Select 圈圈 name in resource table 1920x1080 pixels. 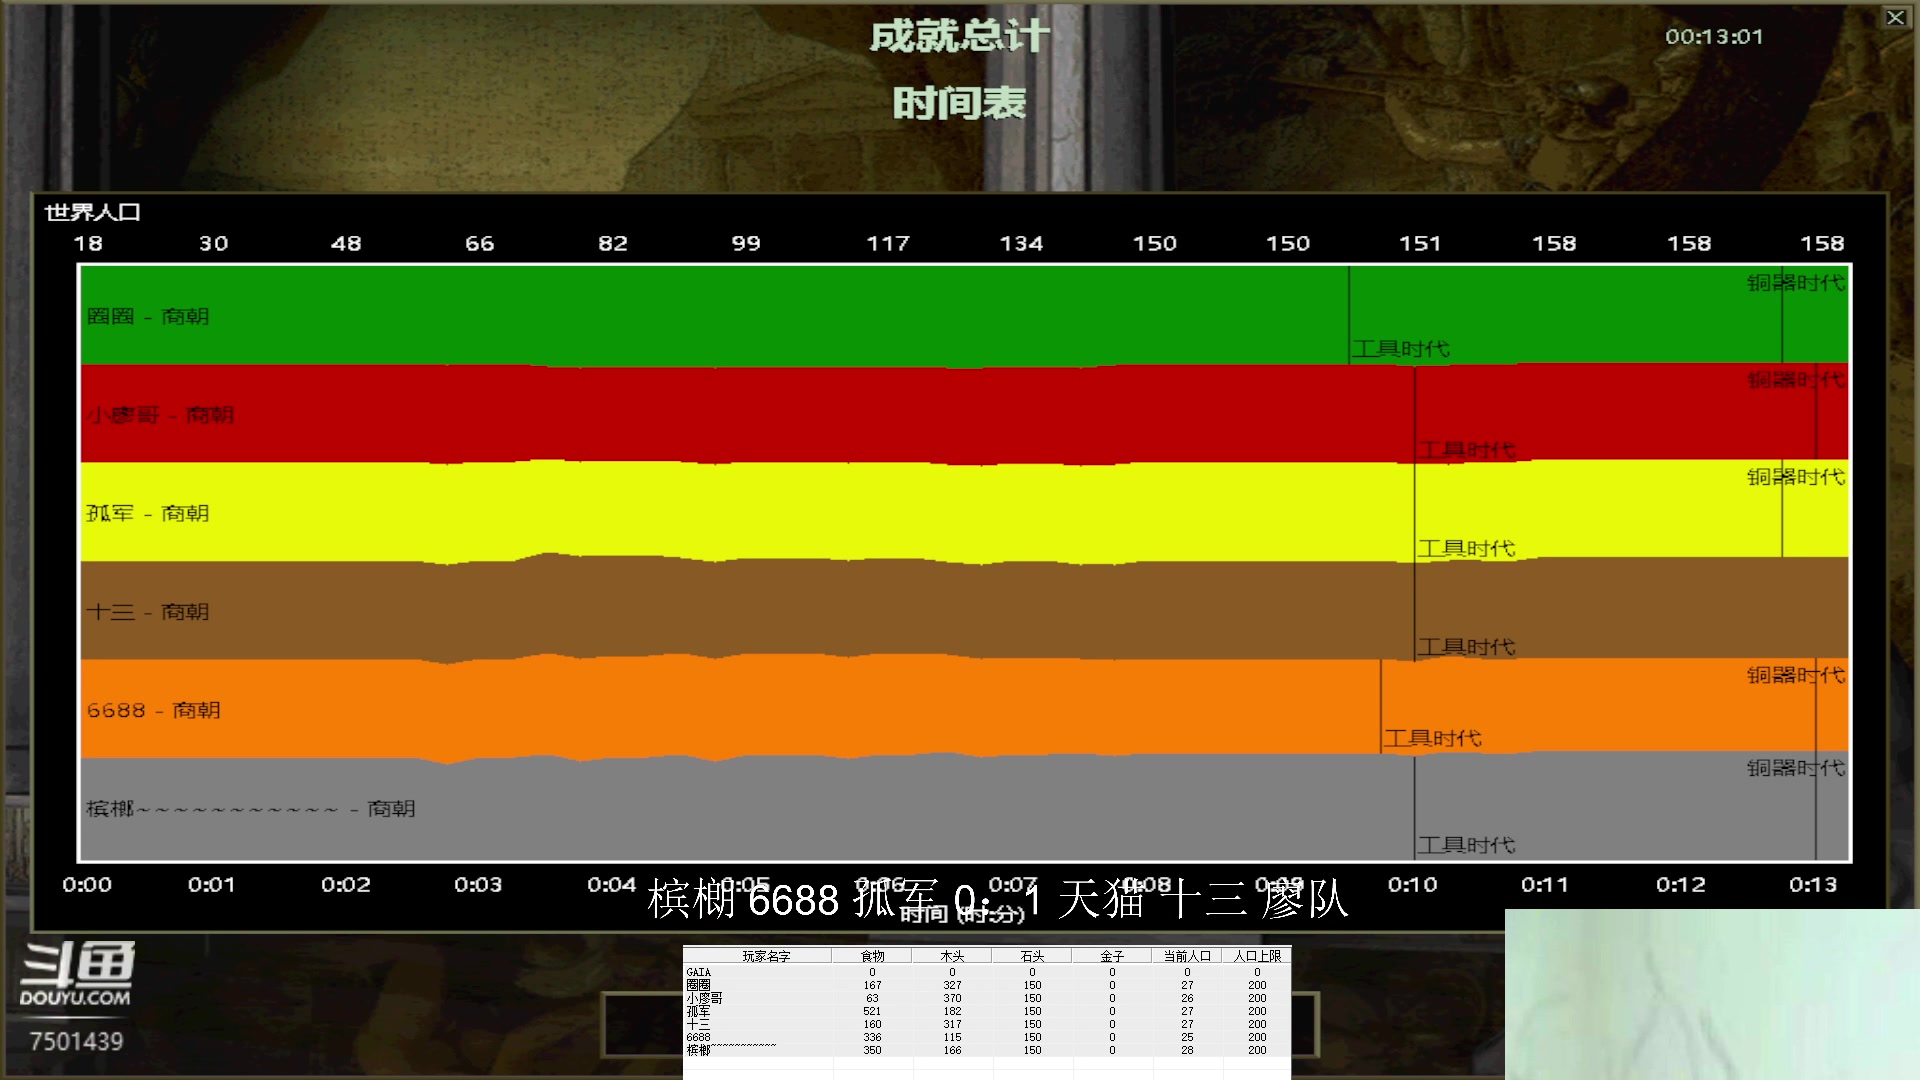click(698, 985)
